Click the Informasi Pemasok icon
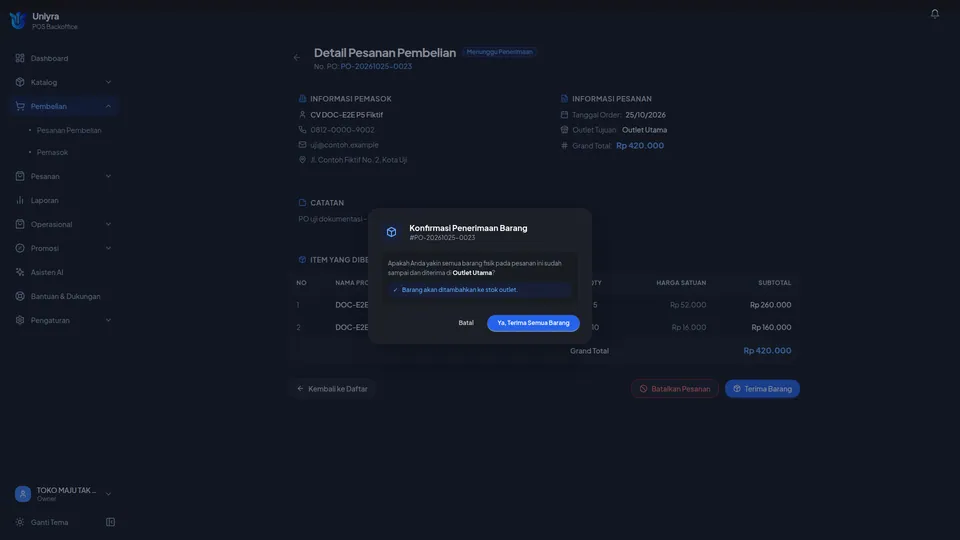 tap(302, 99)
